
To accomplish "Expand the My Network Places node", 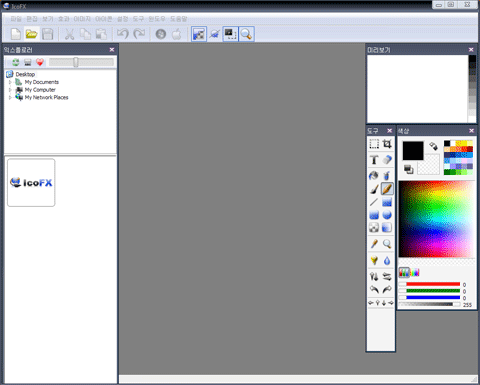I will (10, 97).
